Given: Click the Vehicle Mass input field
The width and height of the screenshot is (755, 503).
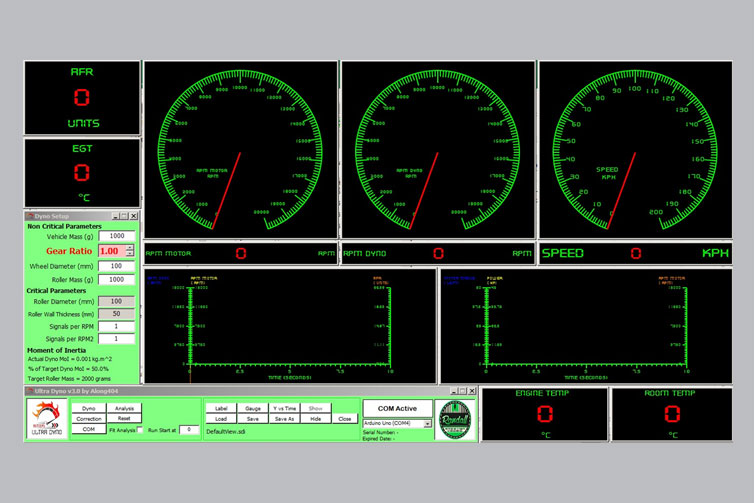Looking at the screenshot, I should pyautogui.click(x=117, y=236).
